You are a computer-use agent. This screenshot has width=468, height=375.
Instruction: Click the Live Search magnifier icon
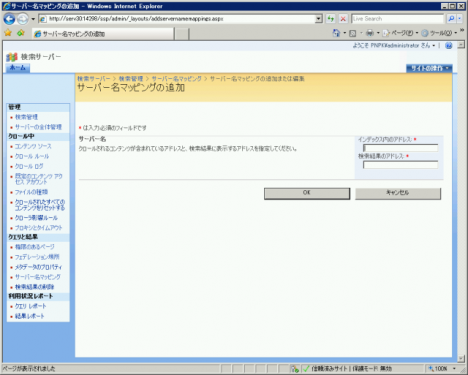(451, 19)
